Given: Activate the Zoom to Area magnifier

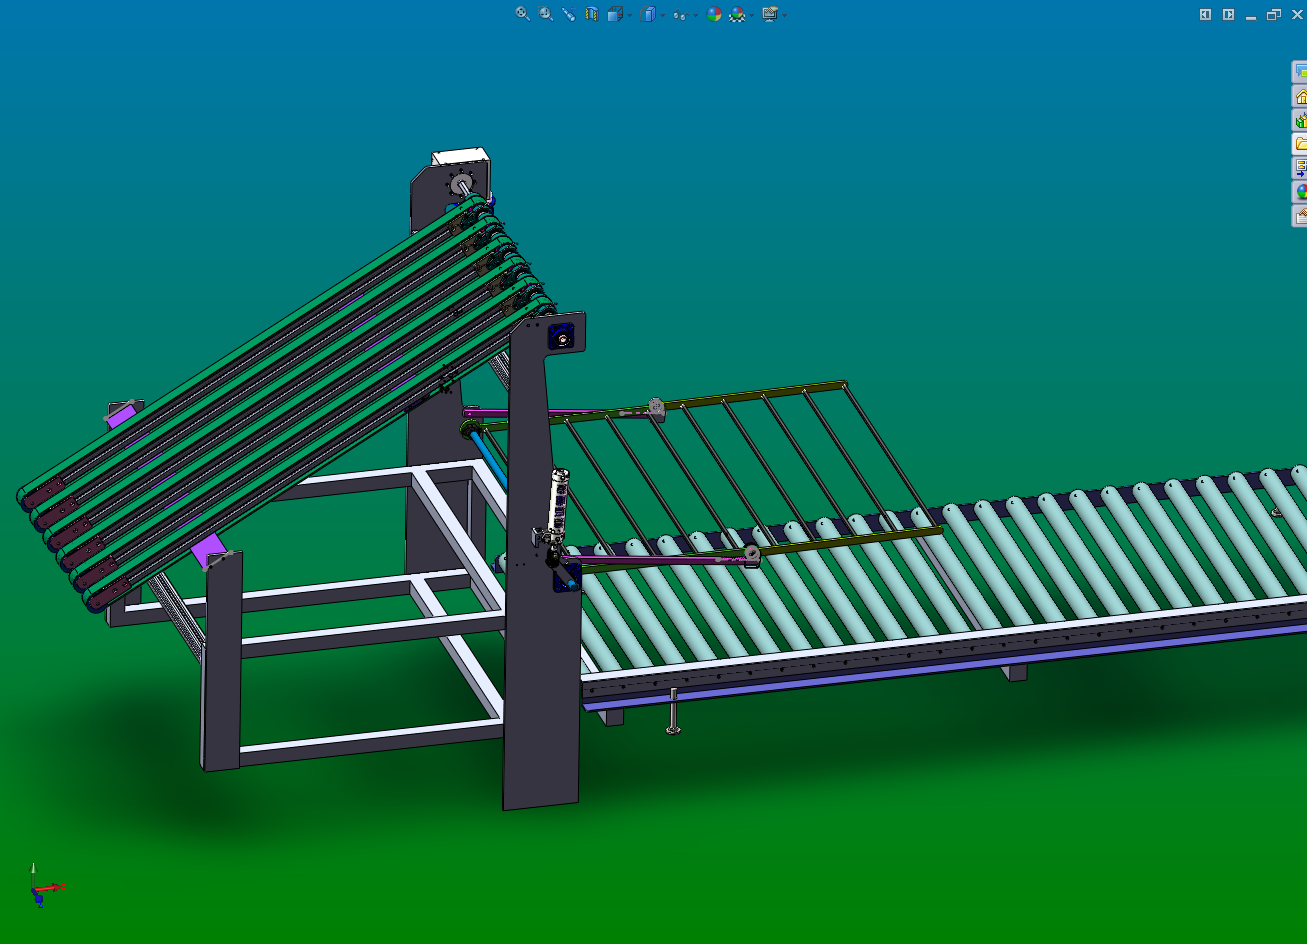Looking at the screenshot, I should (x=546, y=14).
